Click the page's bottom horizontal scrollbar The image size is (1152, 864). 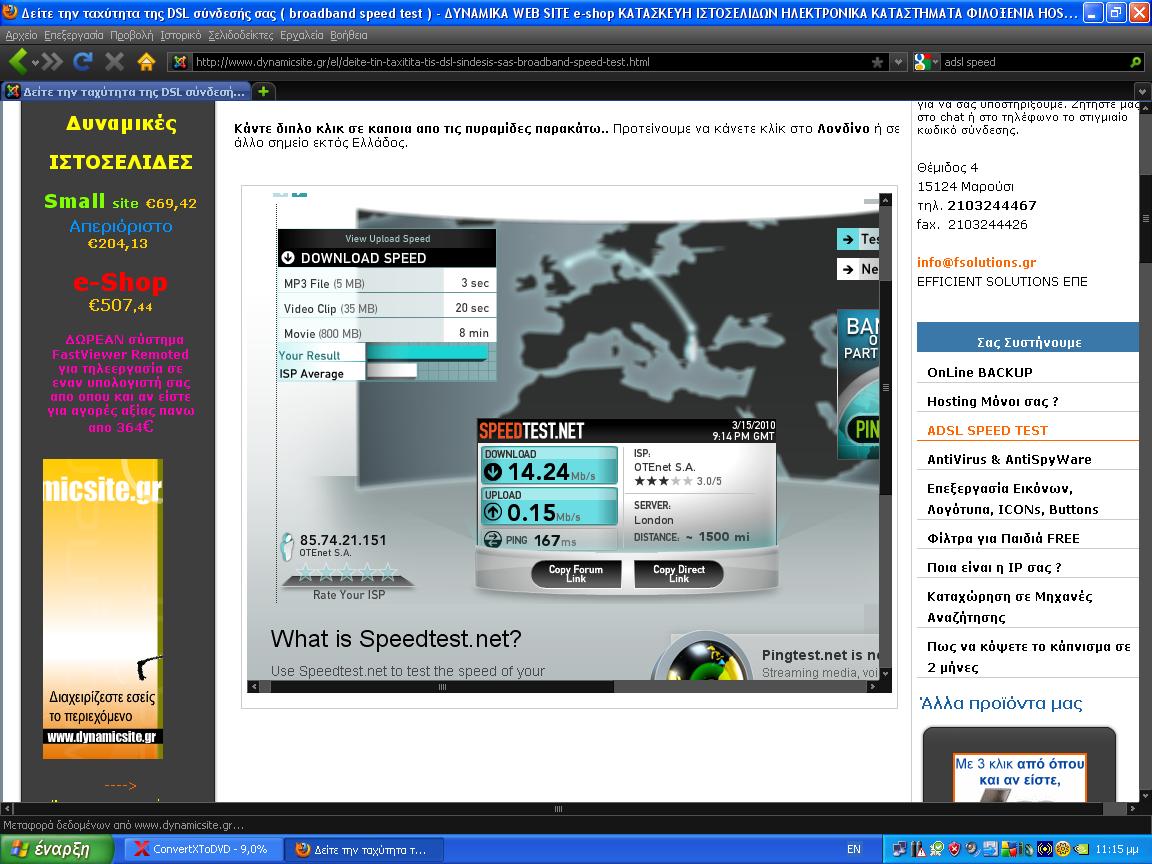pos(558,809)
